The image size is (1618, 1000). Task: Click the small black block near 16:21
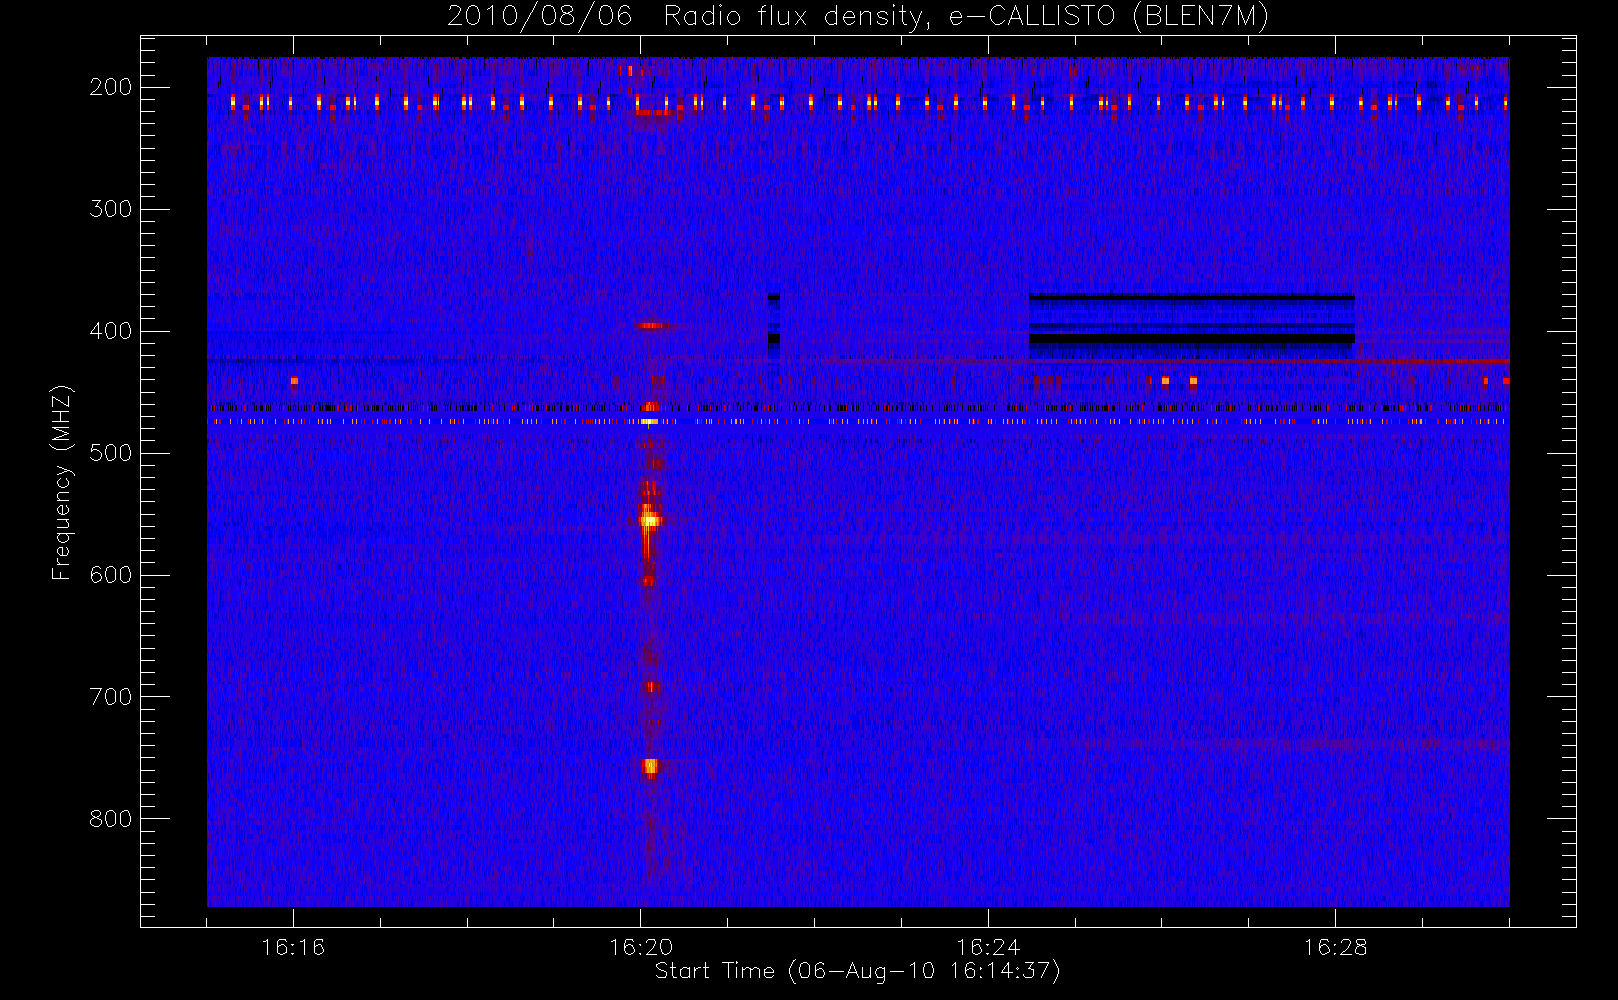pos(773,339)
